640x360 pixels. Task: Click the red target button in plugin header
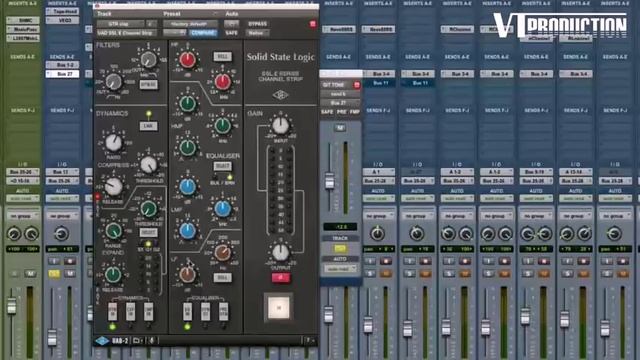pyautogui.click(x=313, y=24)
